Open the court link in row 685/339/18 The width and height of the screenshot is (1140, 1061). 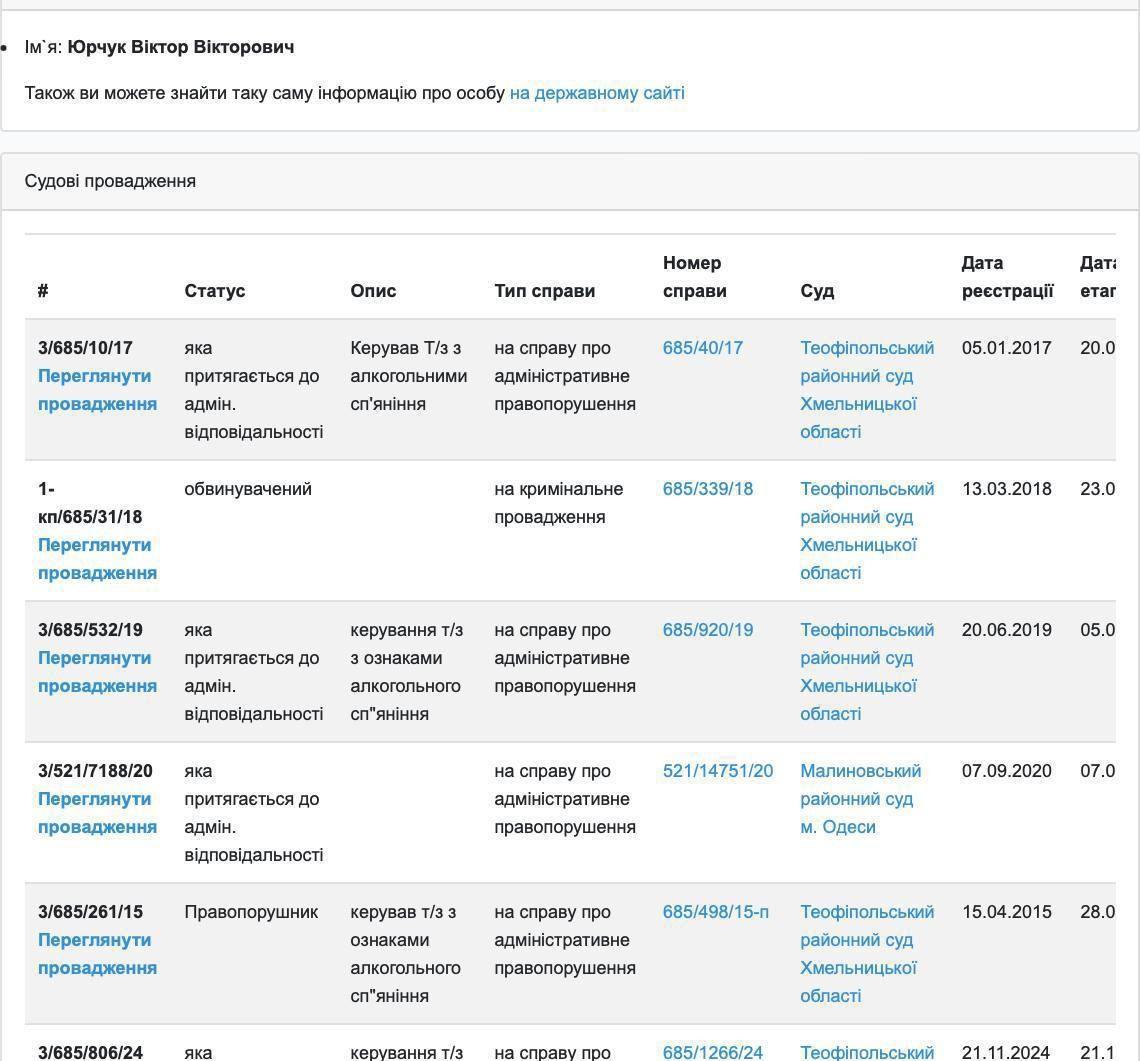tap(867, 531)
